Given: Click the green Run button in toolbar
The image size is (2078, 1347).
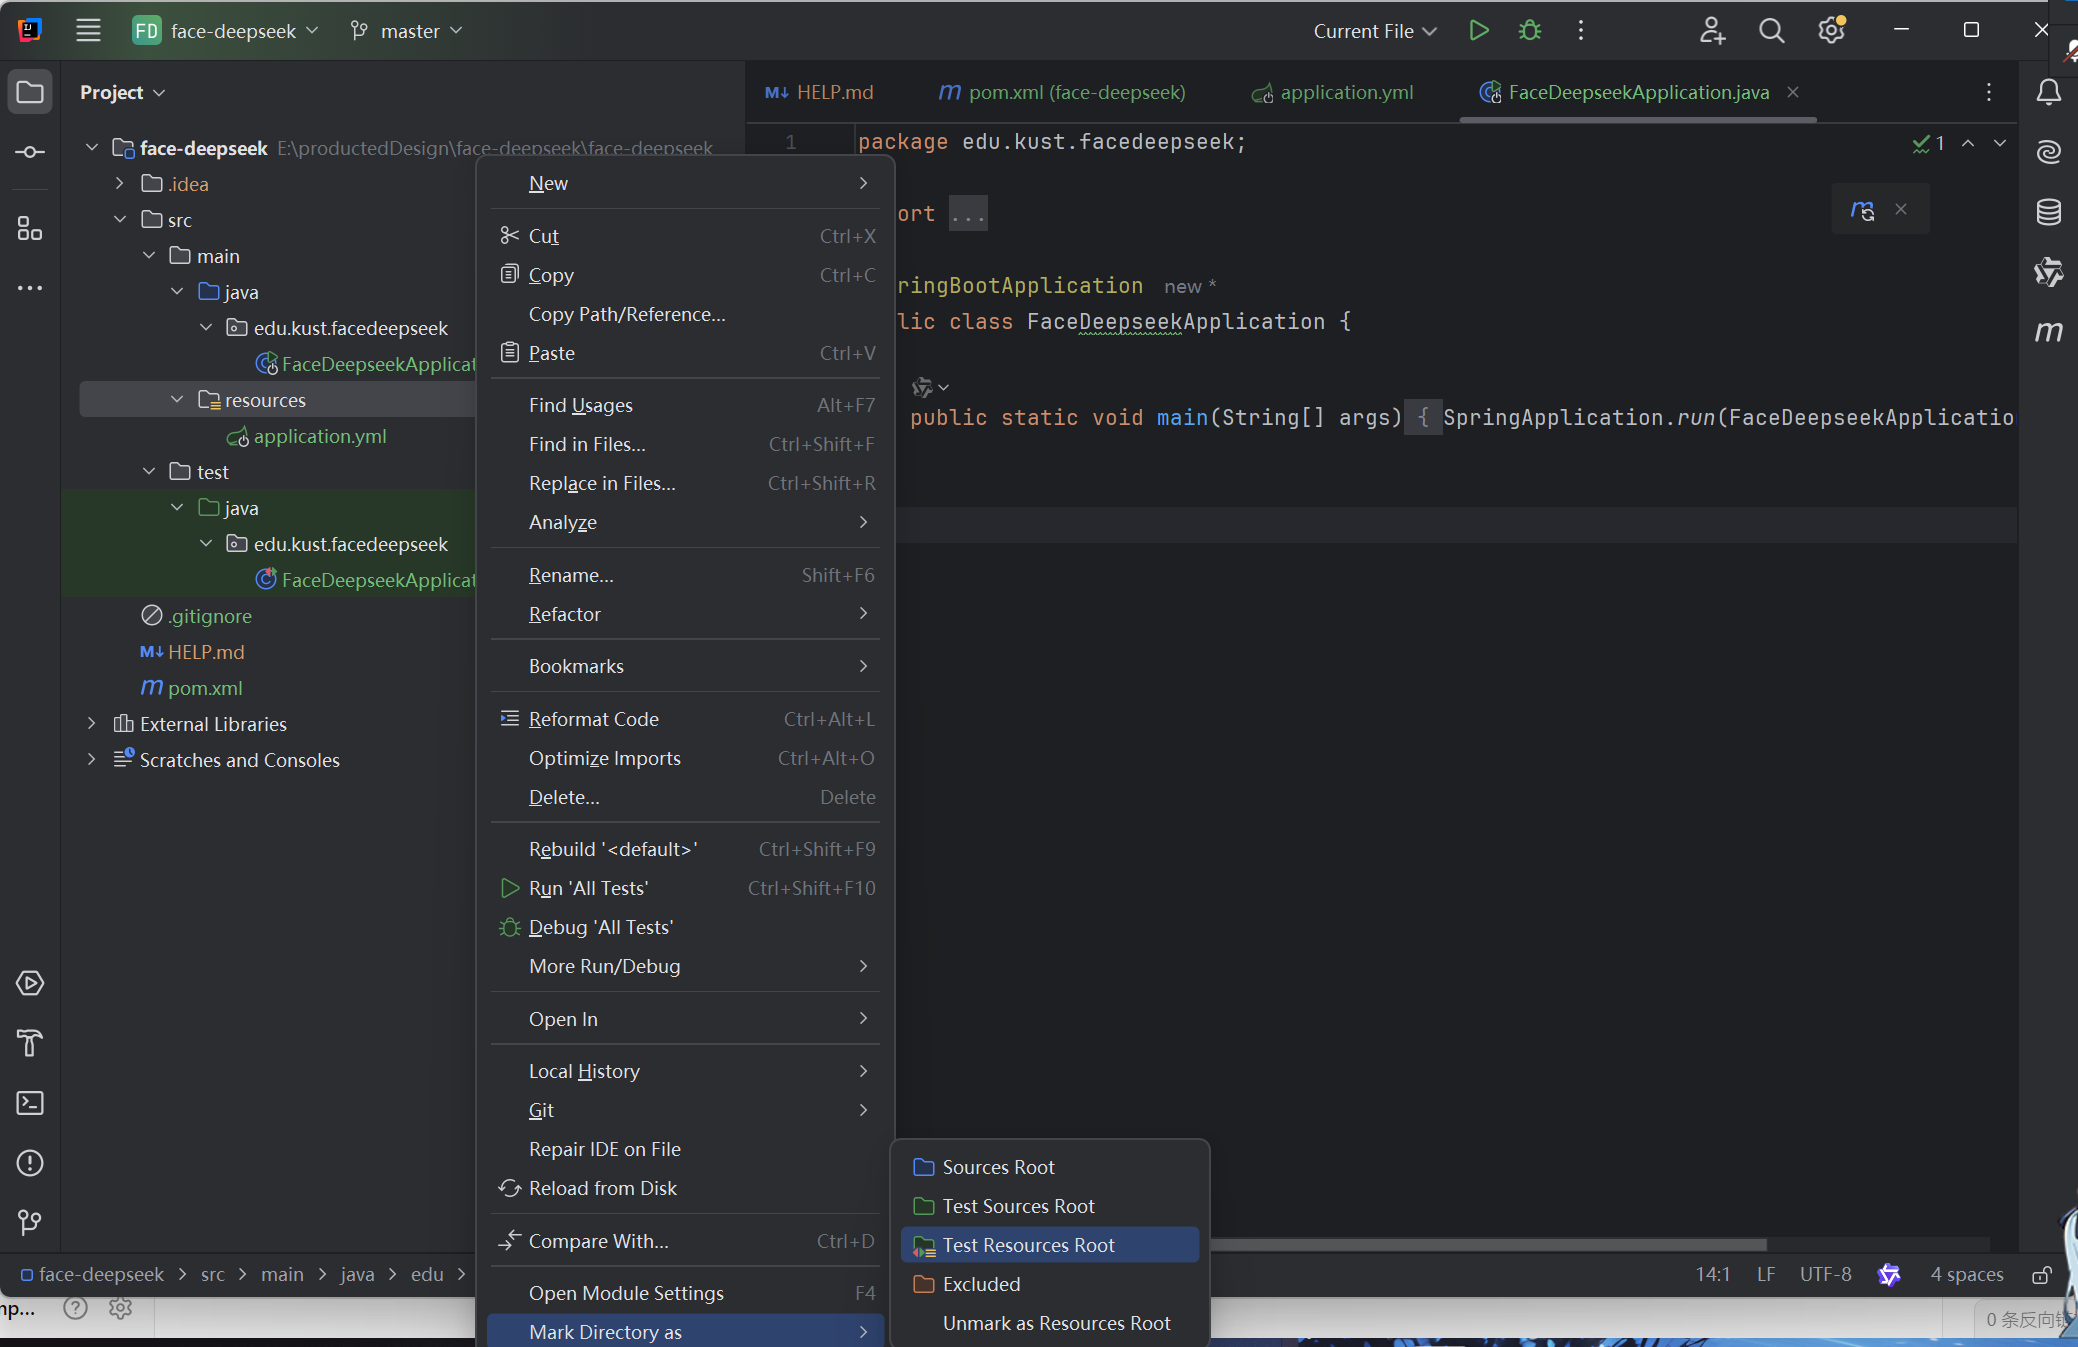Looking at the screenshot, I should click(1478, 31).
